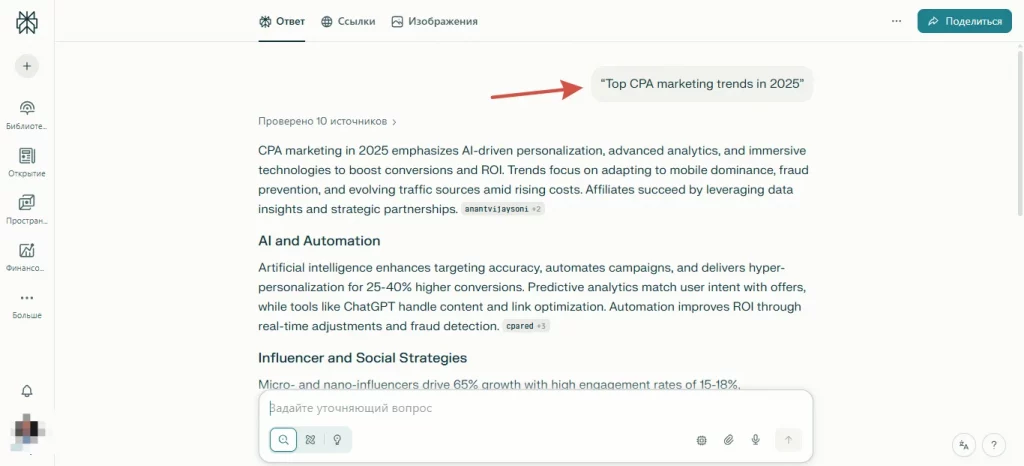Open the Открытие discover page
The height and width of the screenshot is (466, 1024).
tap(27, 162)
